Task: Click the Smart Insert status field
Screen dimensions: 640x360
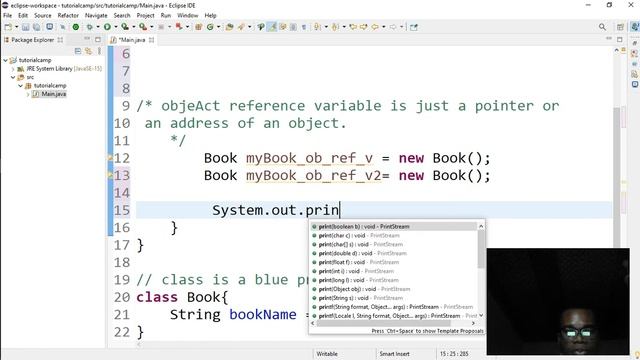Action: [394, 354]
